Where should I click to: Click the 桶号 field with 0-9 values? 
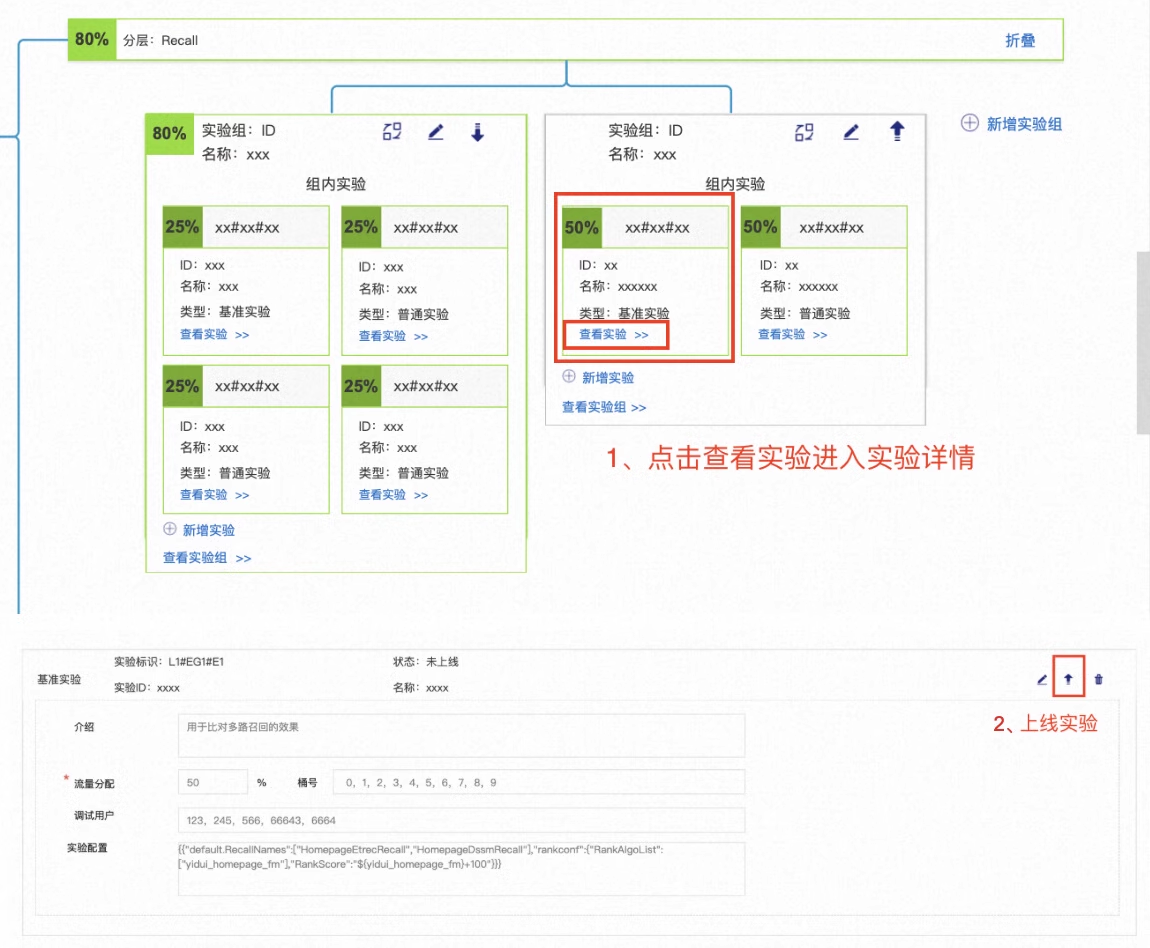tap(539, 782)
